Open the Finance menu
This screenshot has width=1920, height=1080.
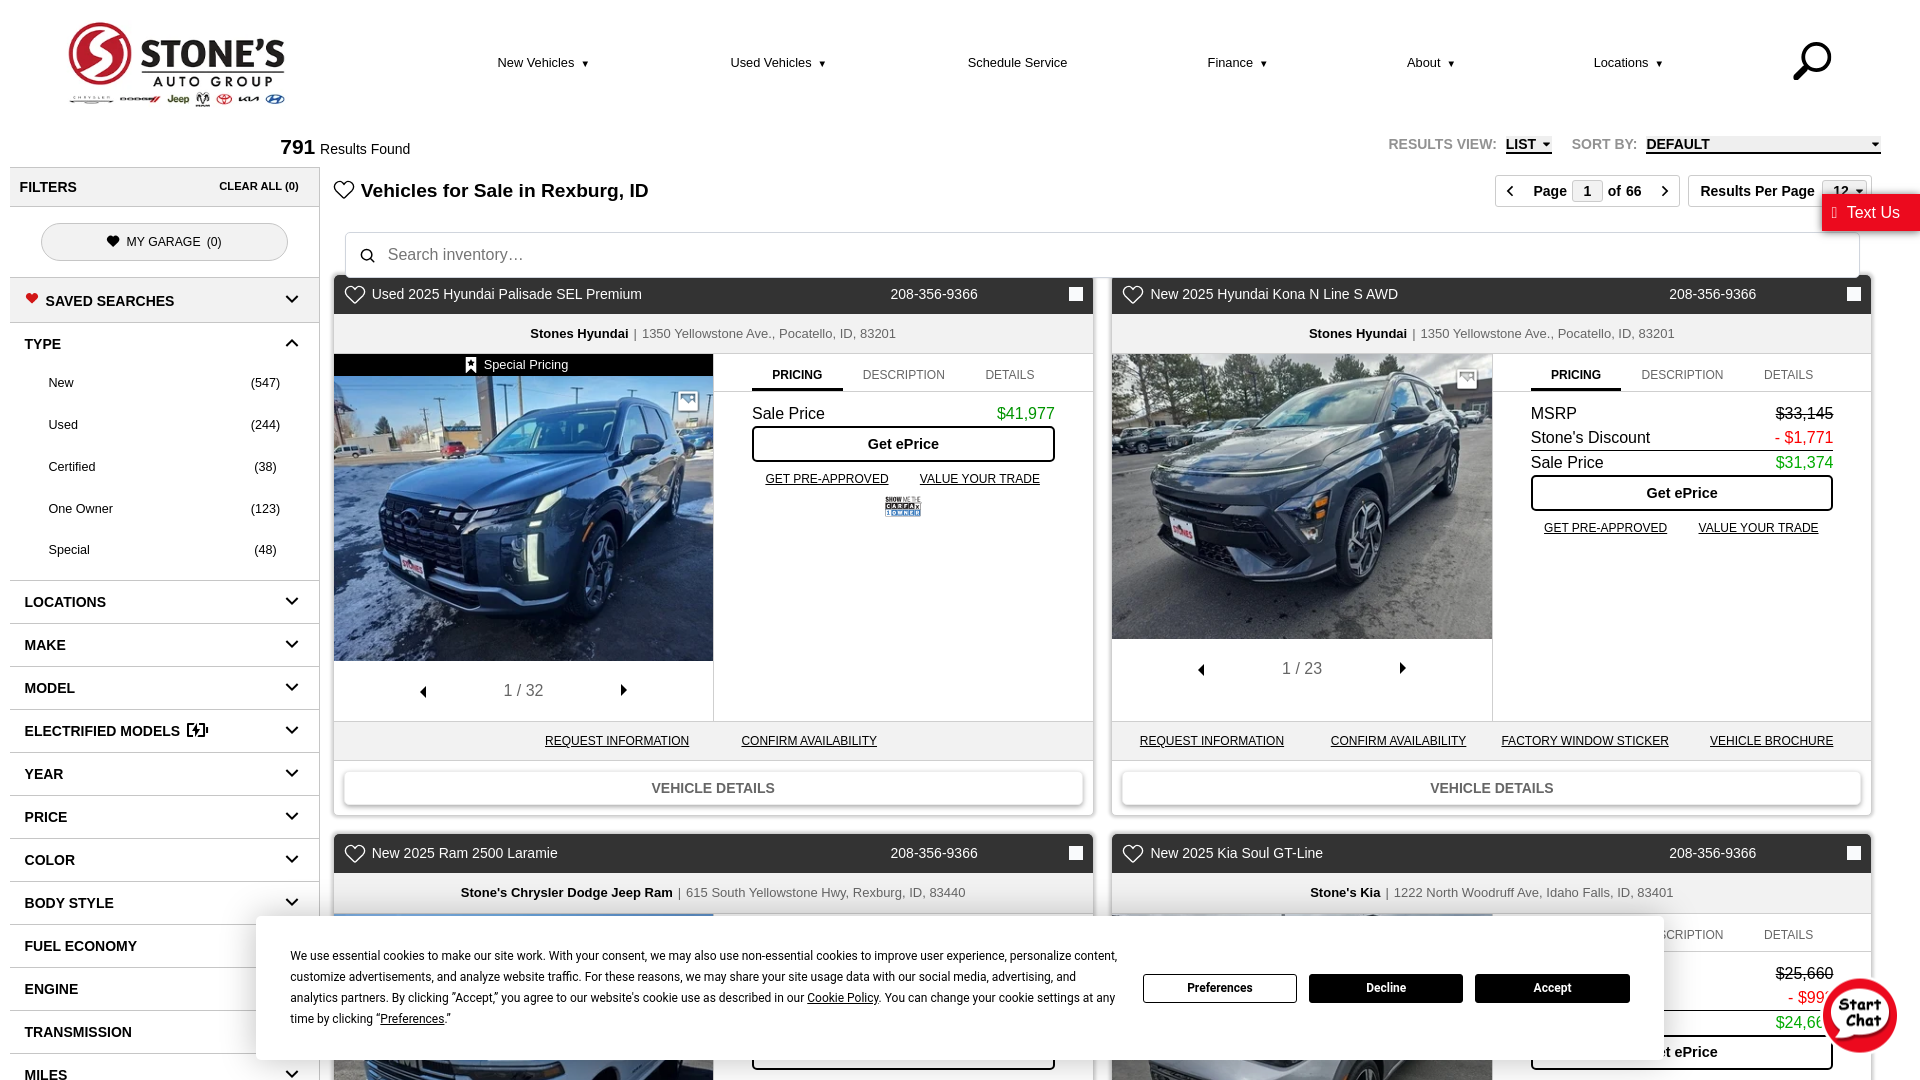(x=1237, y=63)
